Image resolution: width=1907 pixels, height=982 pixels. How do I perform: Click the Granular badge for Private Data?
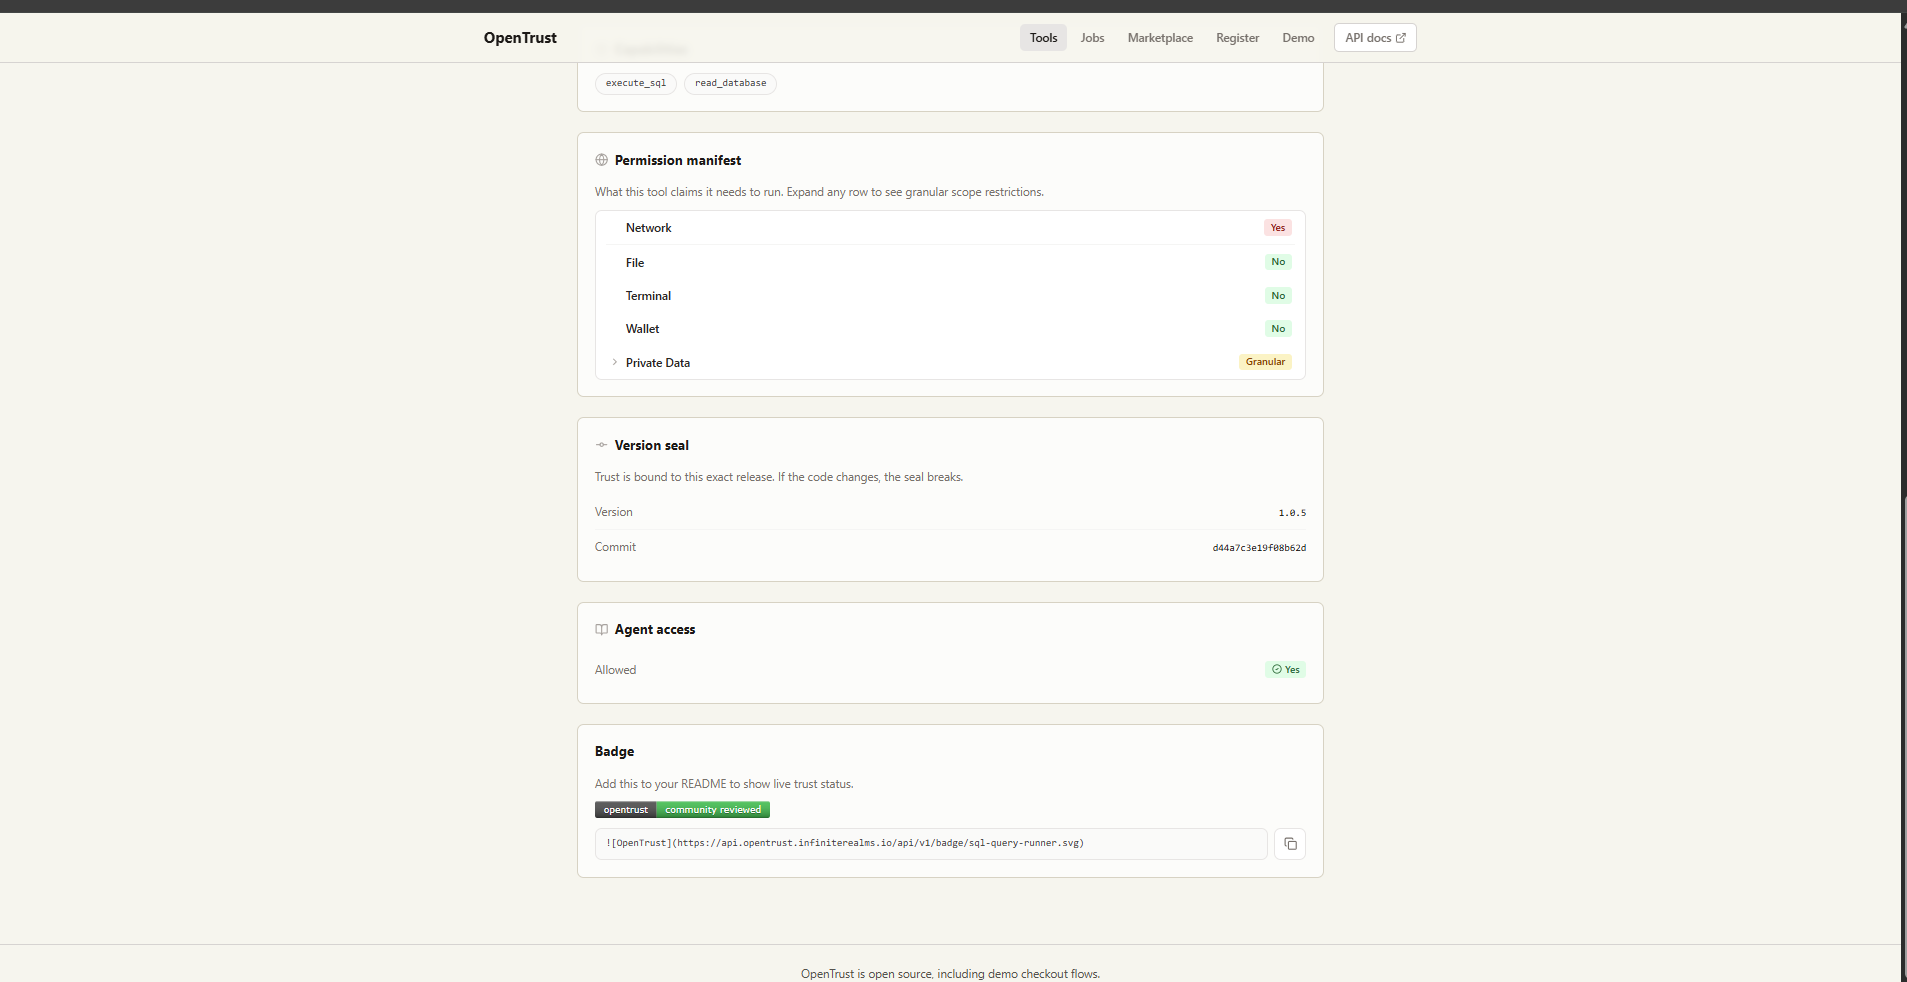1265,362
